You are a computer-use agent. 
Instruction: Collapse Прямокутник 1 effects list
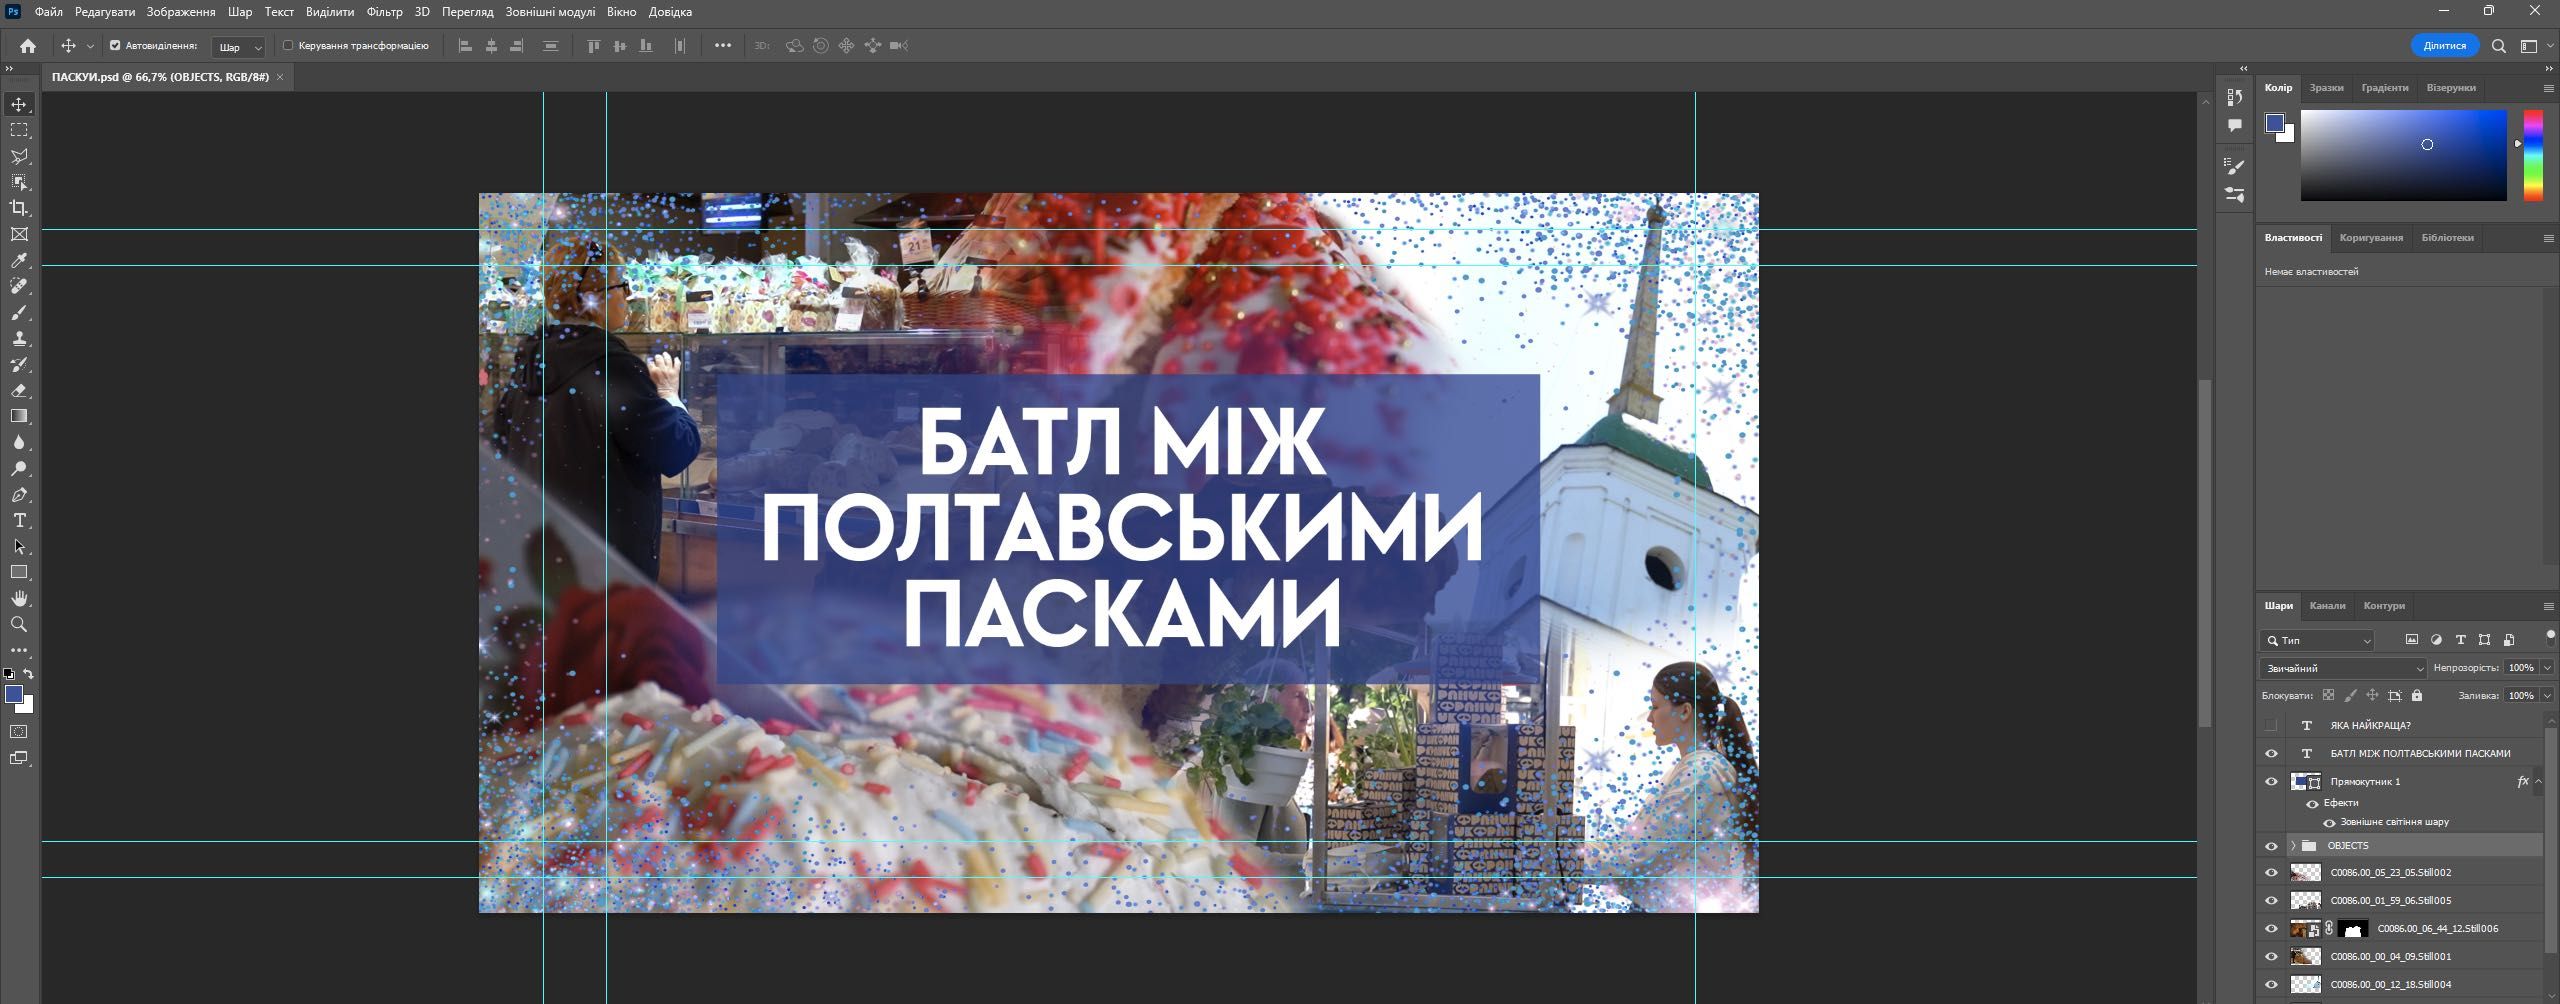(2538, 781)
